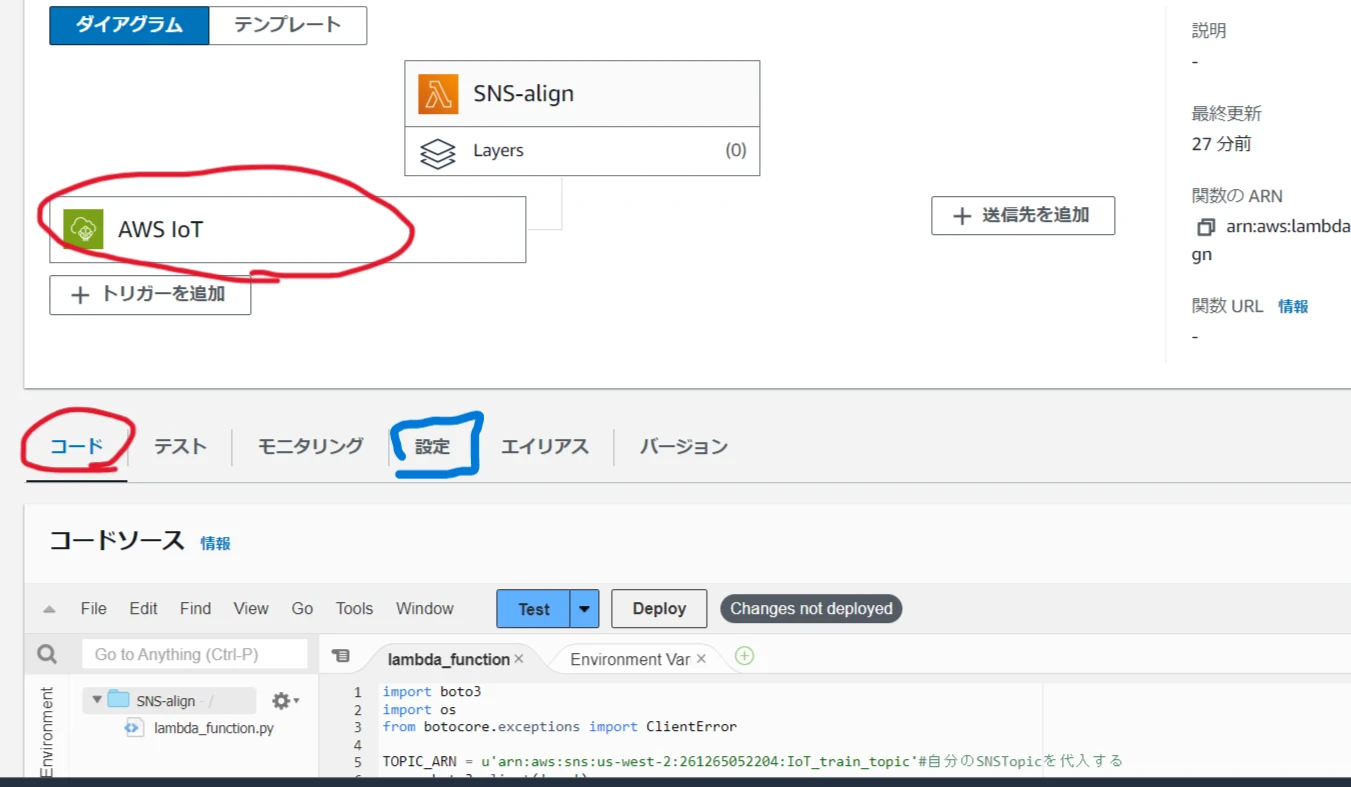Open the File menu in the code editor
This screenshot has height=787, width=1351.
pyautogui.click(x=93, y=609)
